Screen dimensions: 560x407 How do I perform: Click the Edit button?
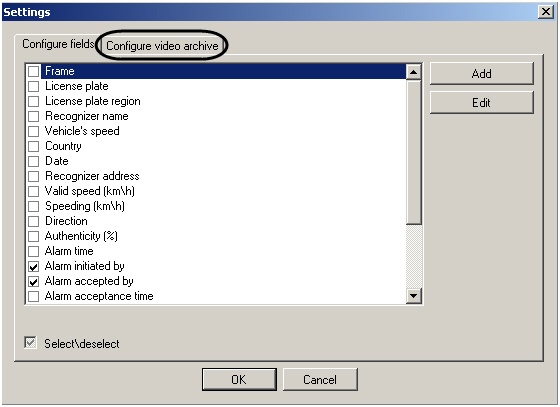(481, 103)
